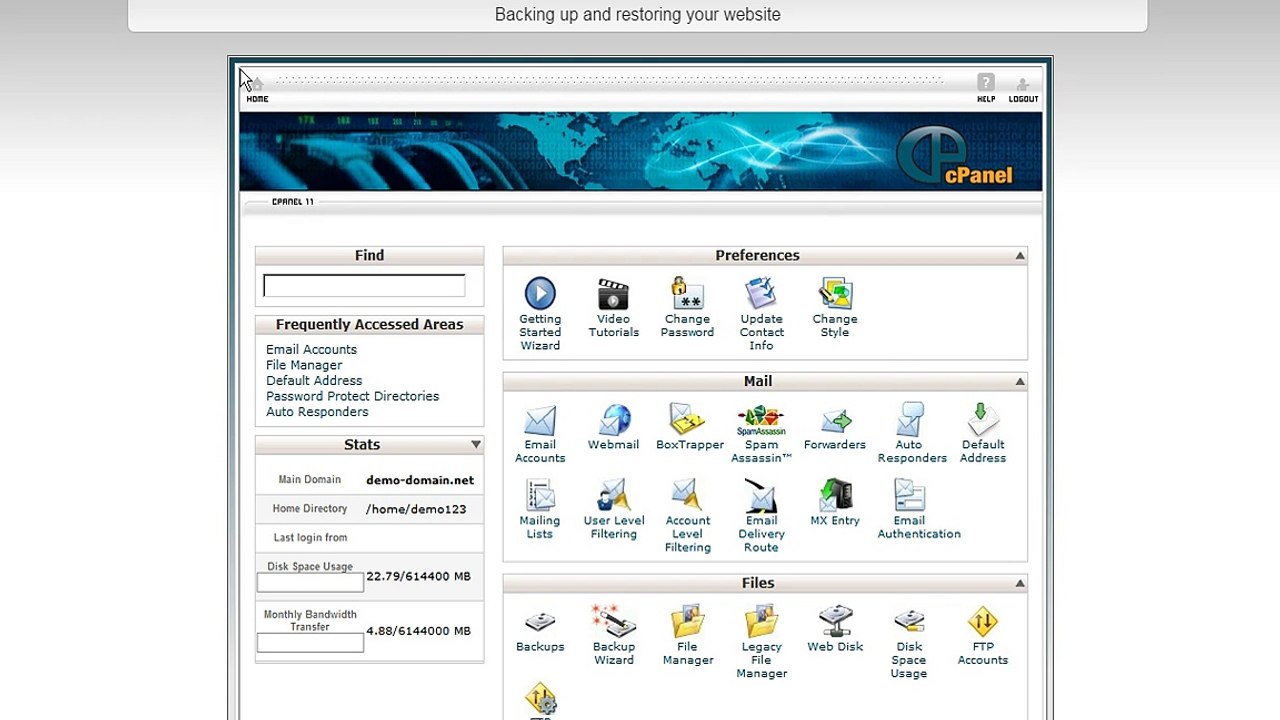Open the Default Address icon in Mail

tap(983, 420)
